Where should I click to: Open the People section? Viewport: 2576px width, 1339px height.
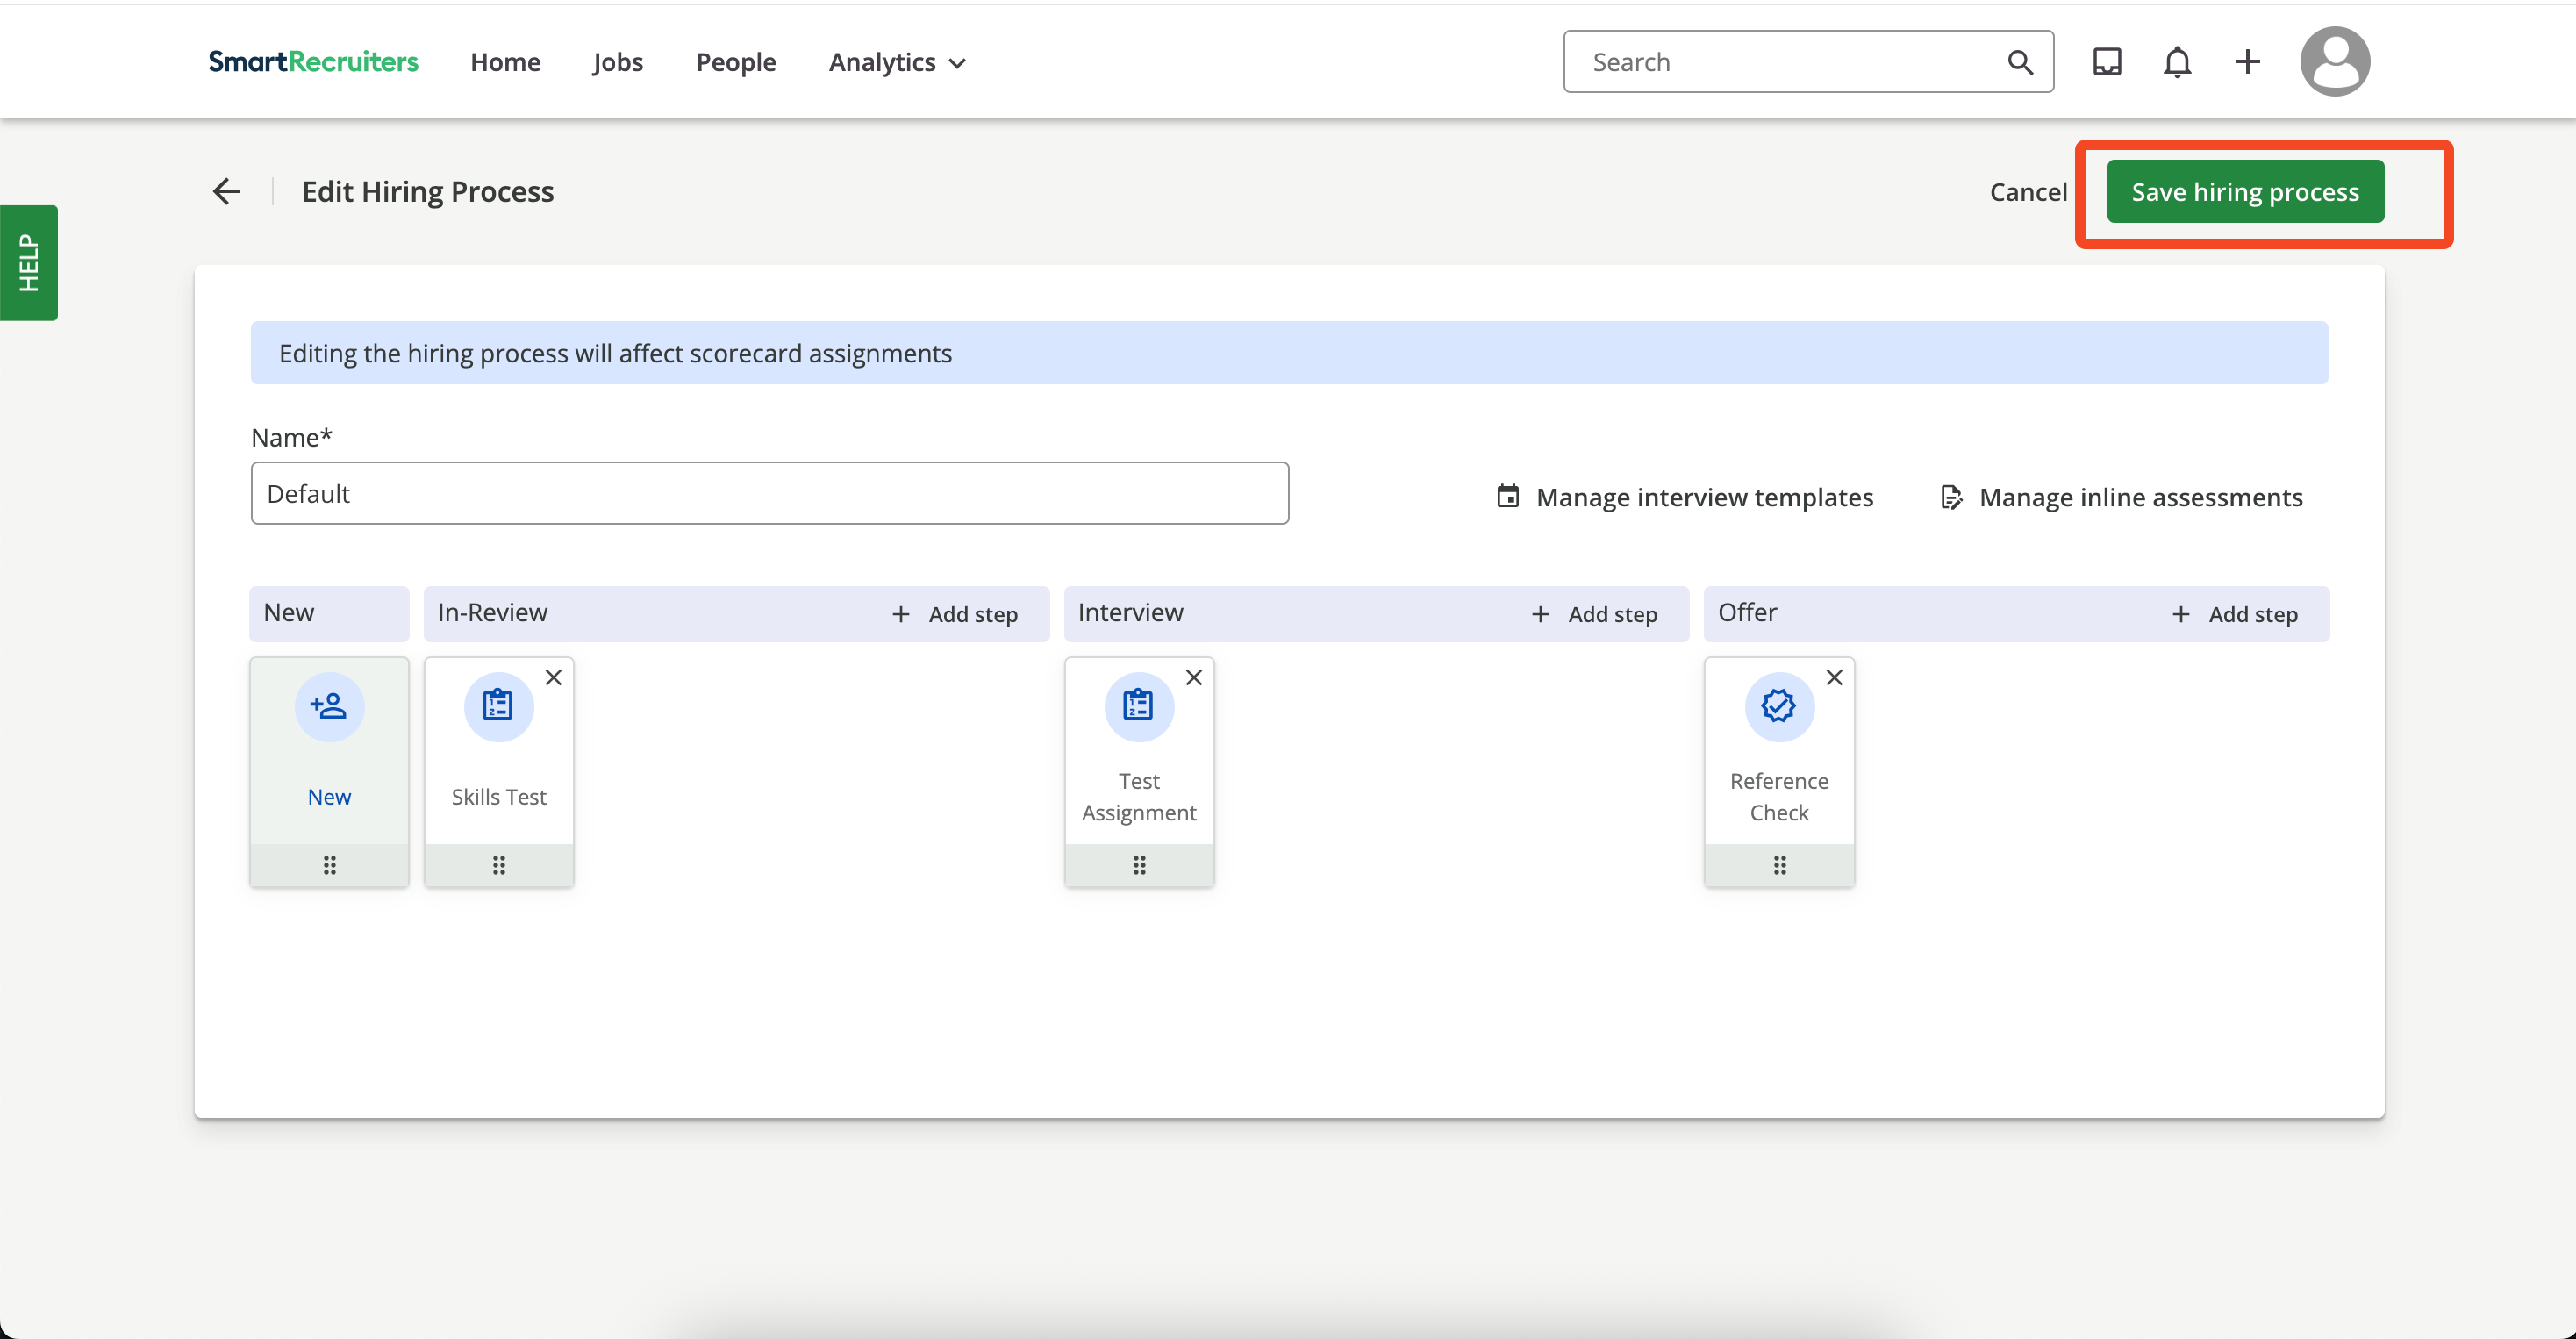click(735, 62)
